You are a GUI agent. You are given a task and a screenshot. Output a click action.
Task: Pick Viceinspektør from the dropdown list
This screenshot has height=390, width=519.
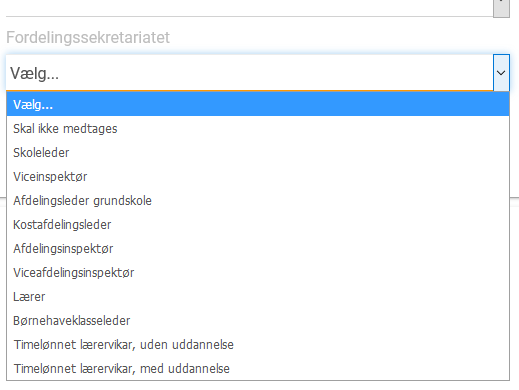click(258, 177)
